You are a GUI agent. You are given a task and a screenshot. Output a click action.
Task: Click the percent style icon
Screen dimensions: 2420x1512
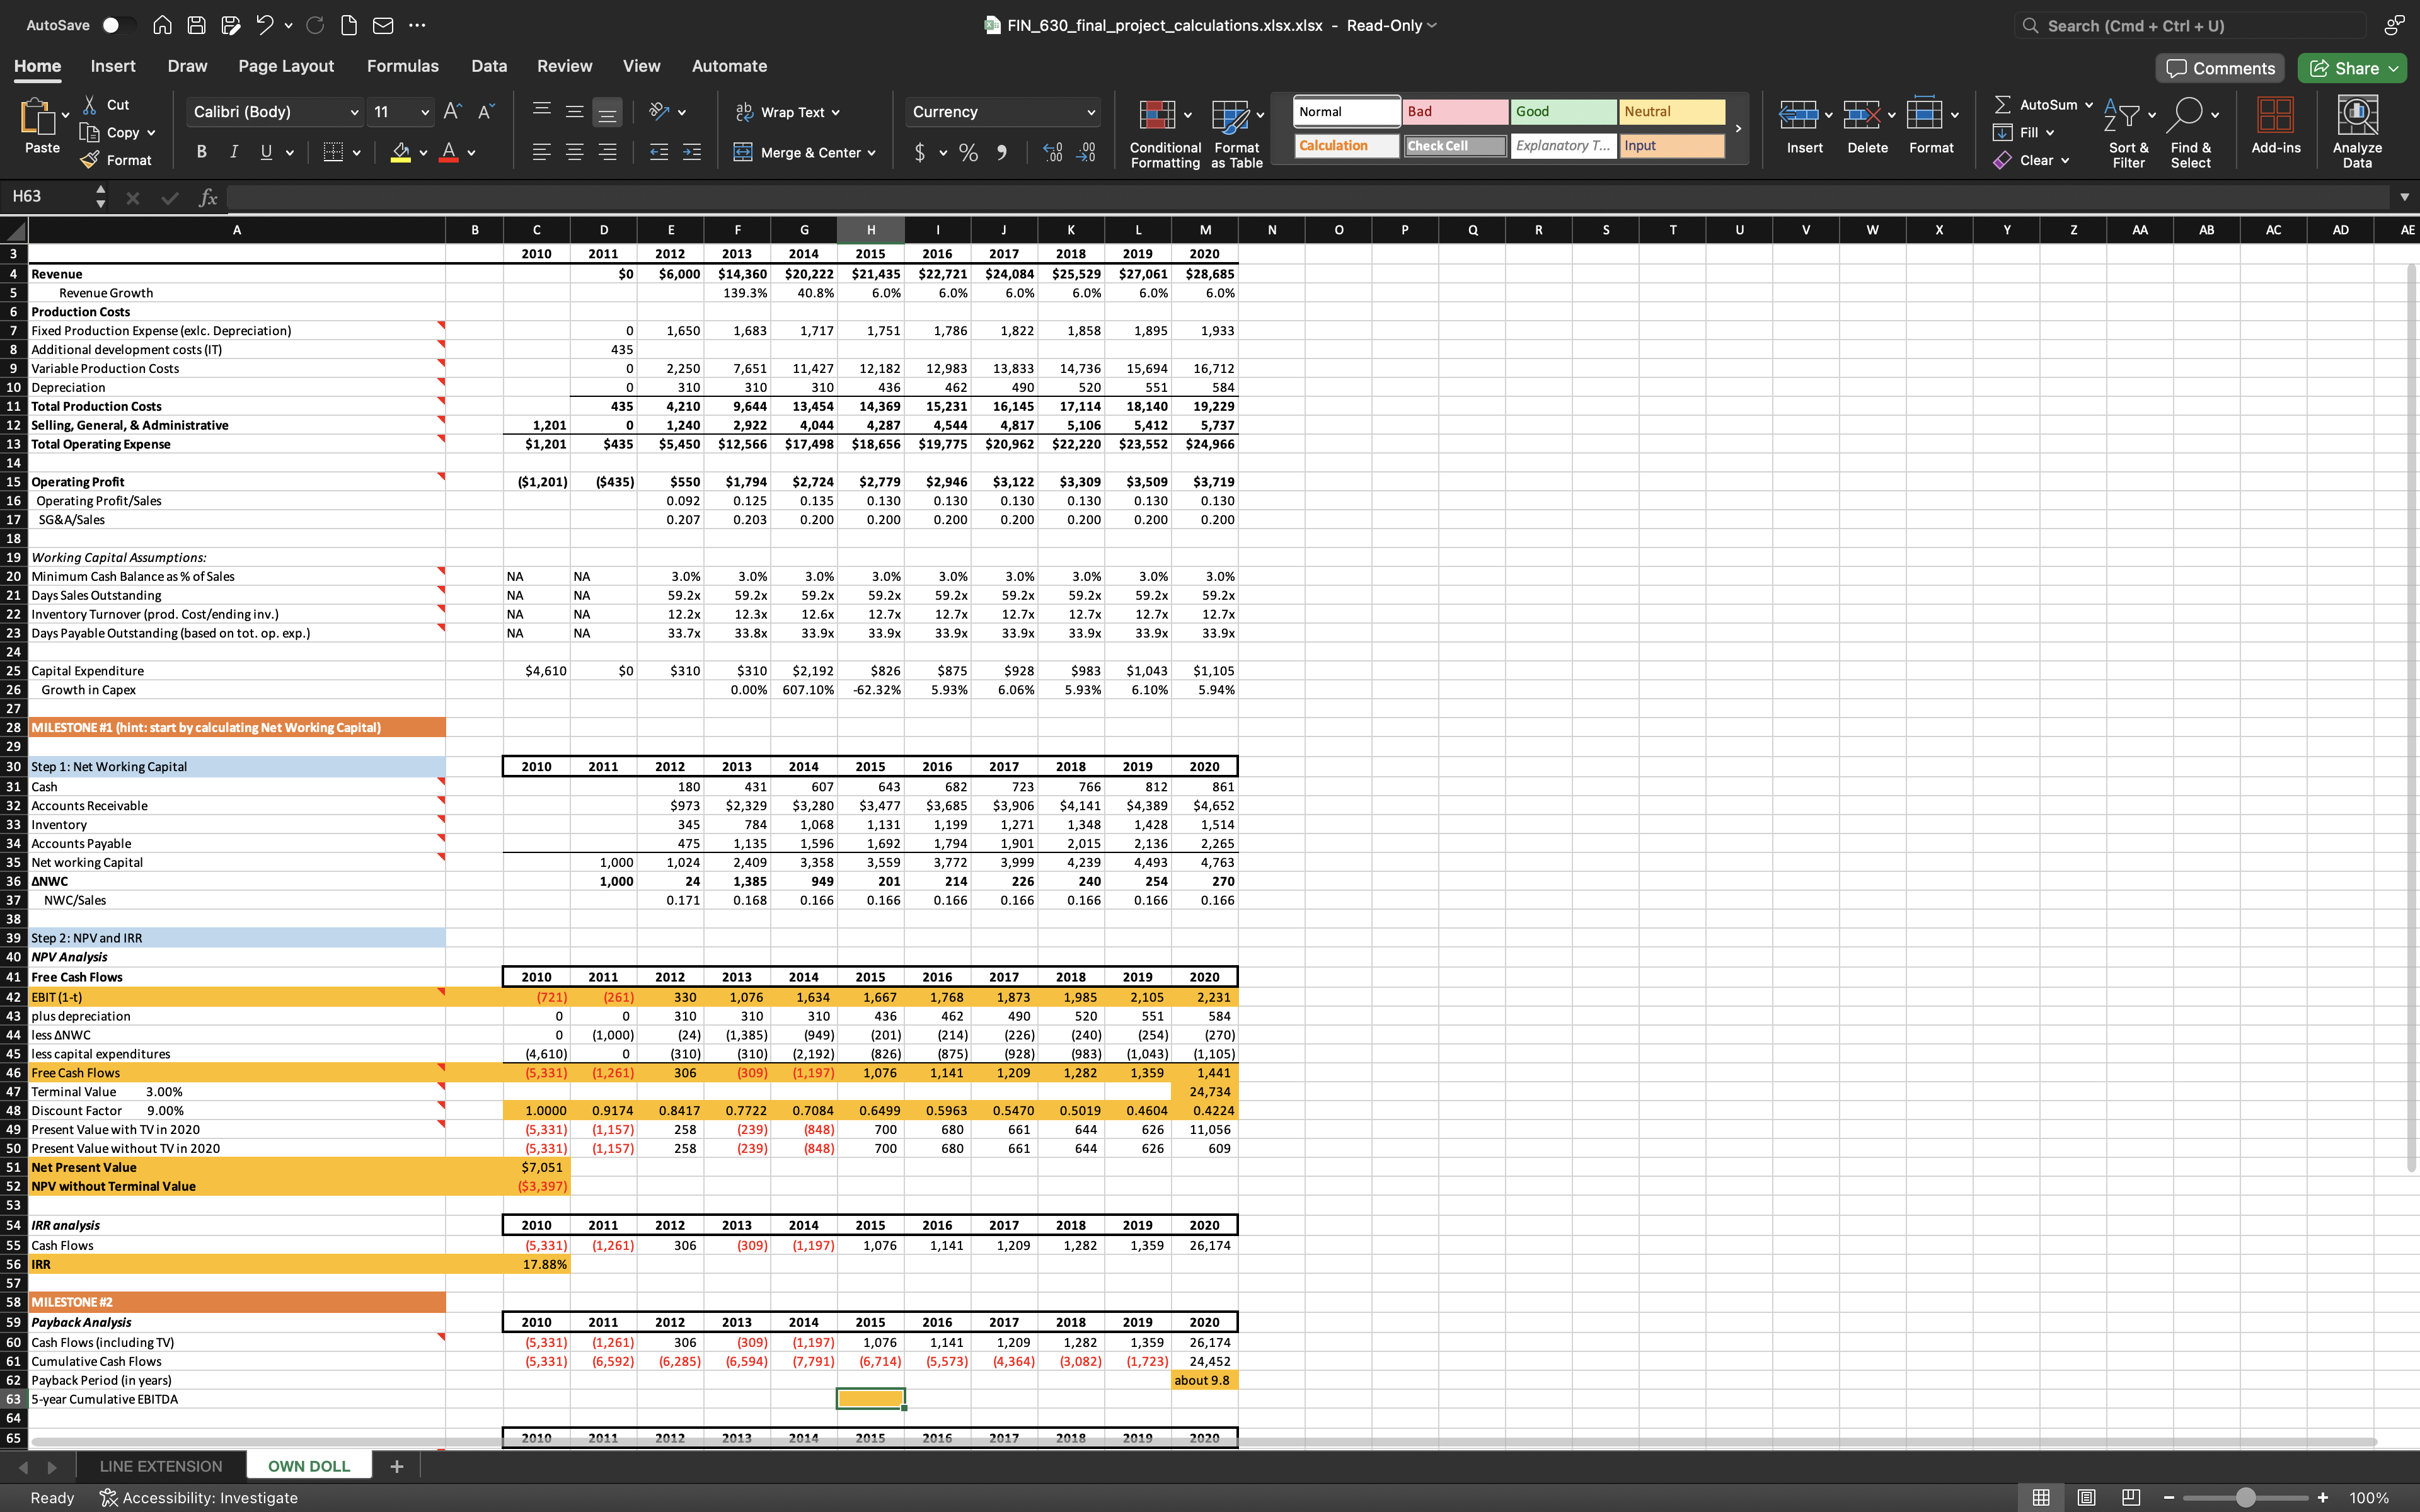pos(968,152)
